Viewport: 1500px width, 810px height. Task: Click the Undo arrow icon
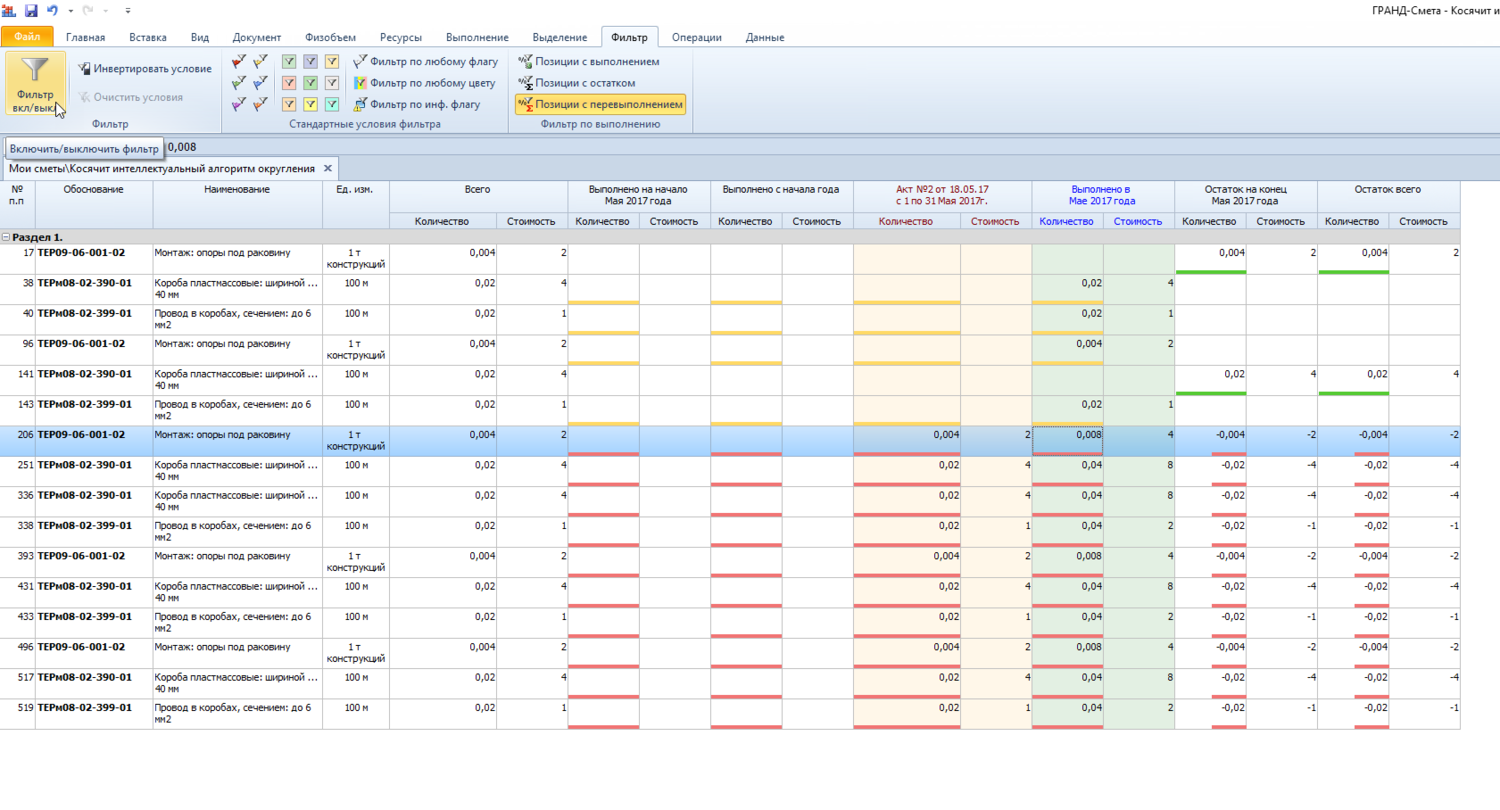[x=52, y=10]
